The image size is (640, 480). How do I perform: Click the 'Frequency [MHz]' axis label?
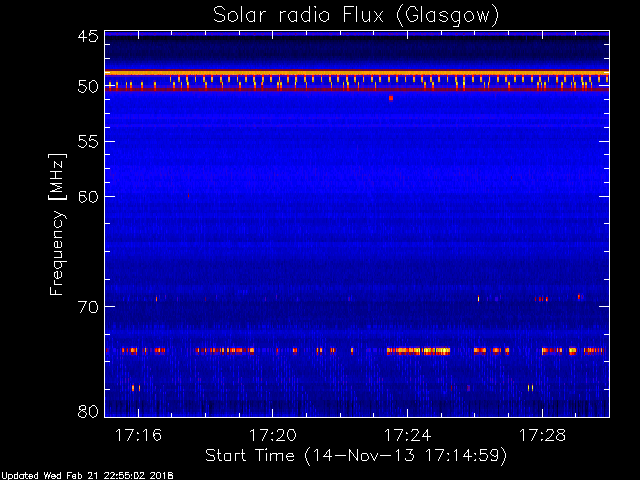point(57,224)
